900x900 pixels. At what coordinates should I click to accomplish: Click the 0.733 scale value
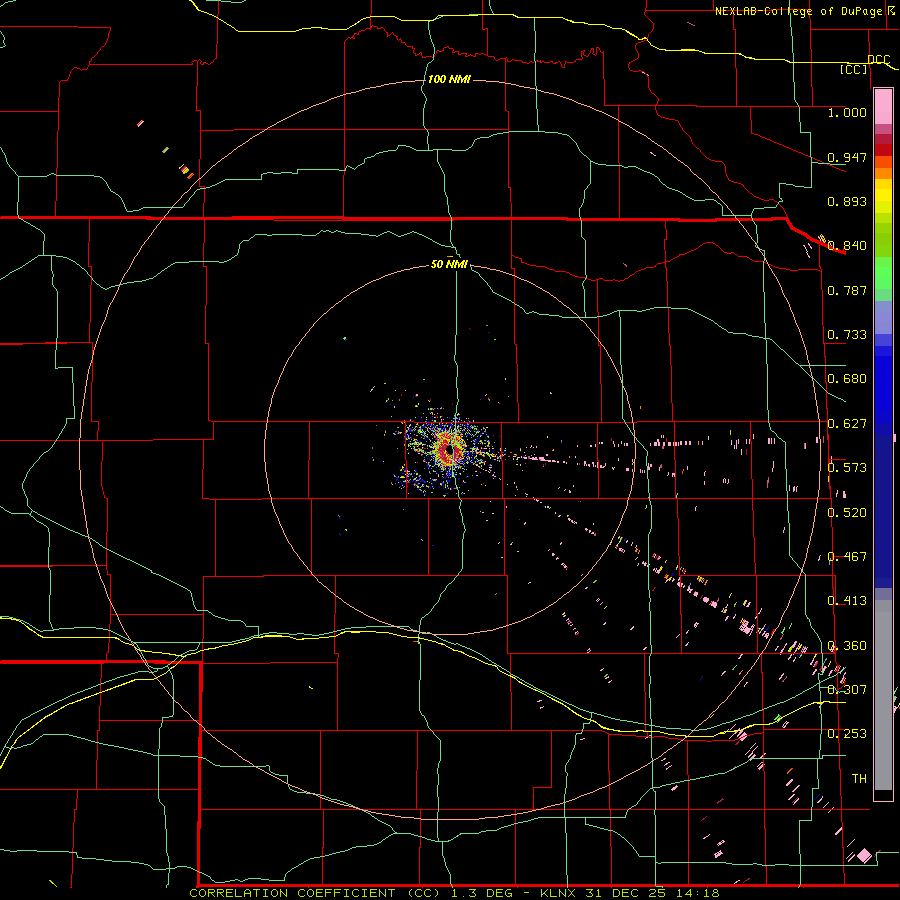847,335
